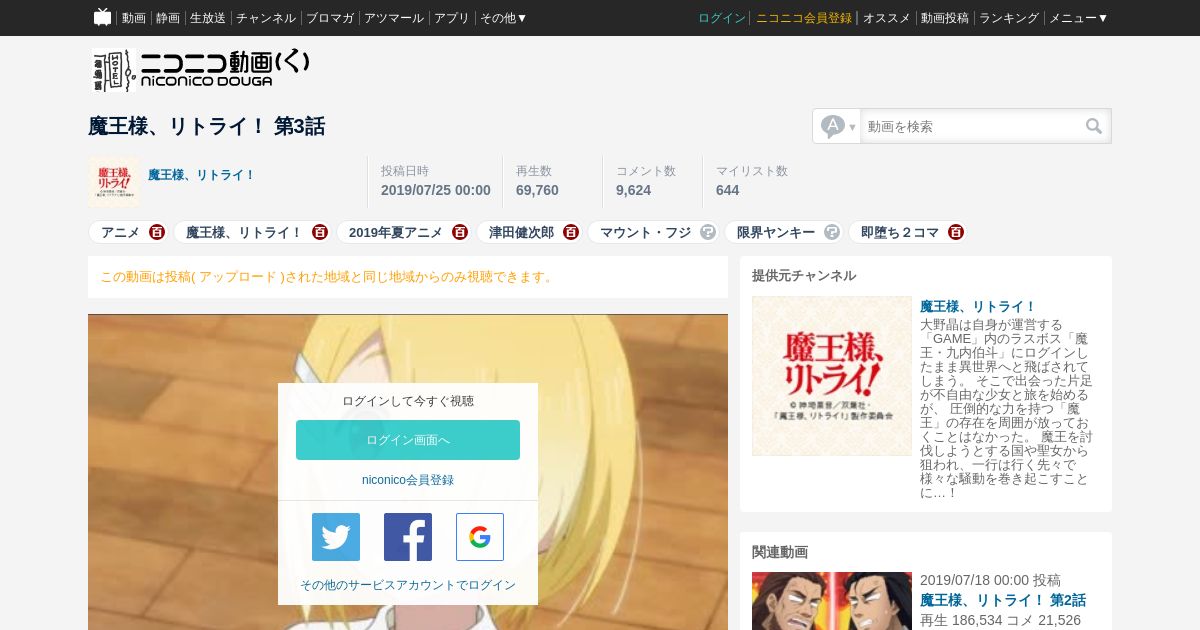Viewport: 1200px width, 630px height.
Task: Open ランキング in top bar
Action: (1009, 18)
